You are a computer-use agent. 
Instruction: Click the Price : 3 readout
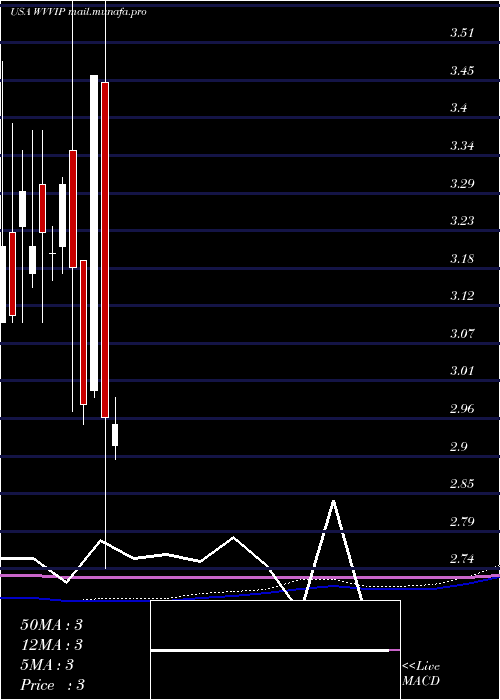tap(53, 685)
